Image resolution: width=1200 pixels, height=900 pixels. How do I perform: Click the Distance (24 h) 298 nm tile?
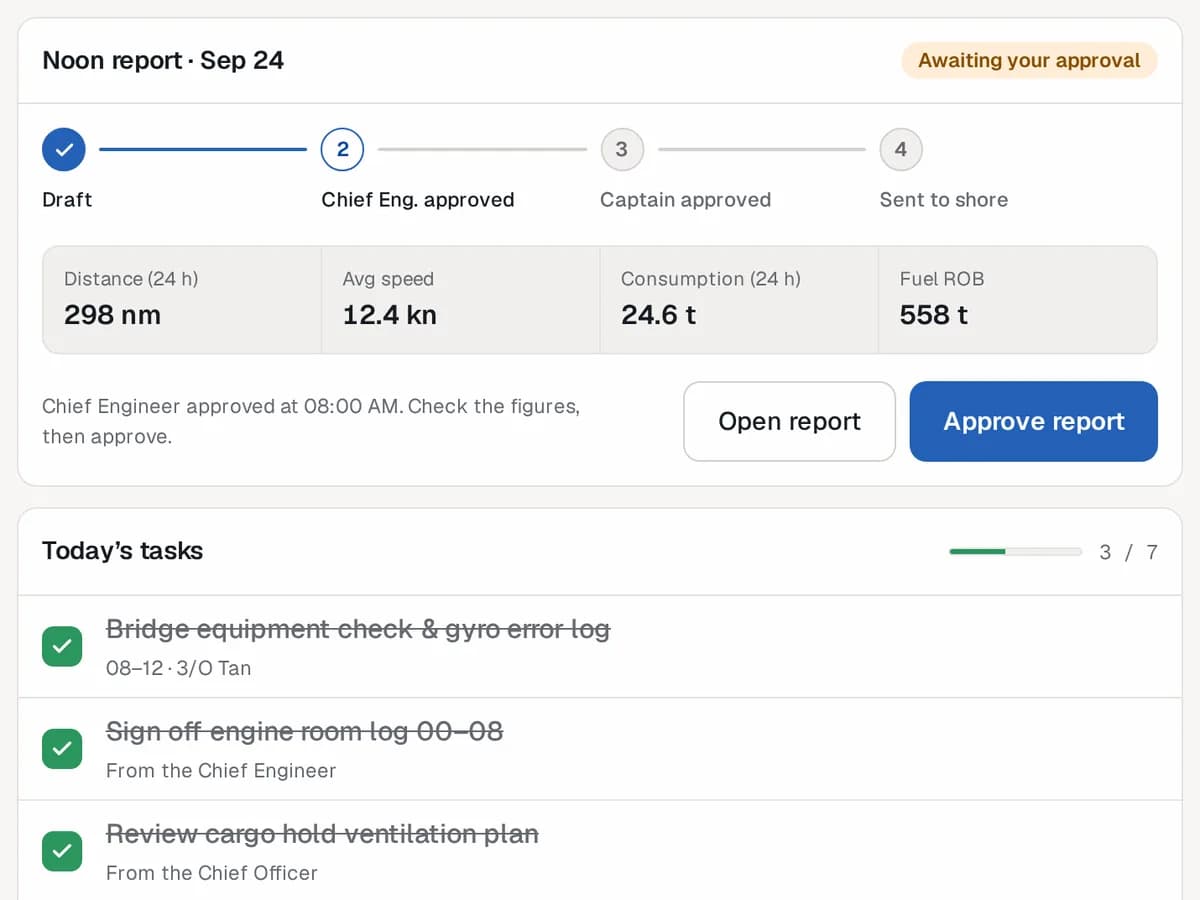pyautogui.click(x=182, y=299)
